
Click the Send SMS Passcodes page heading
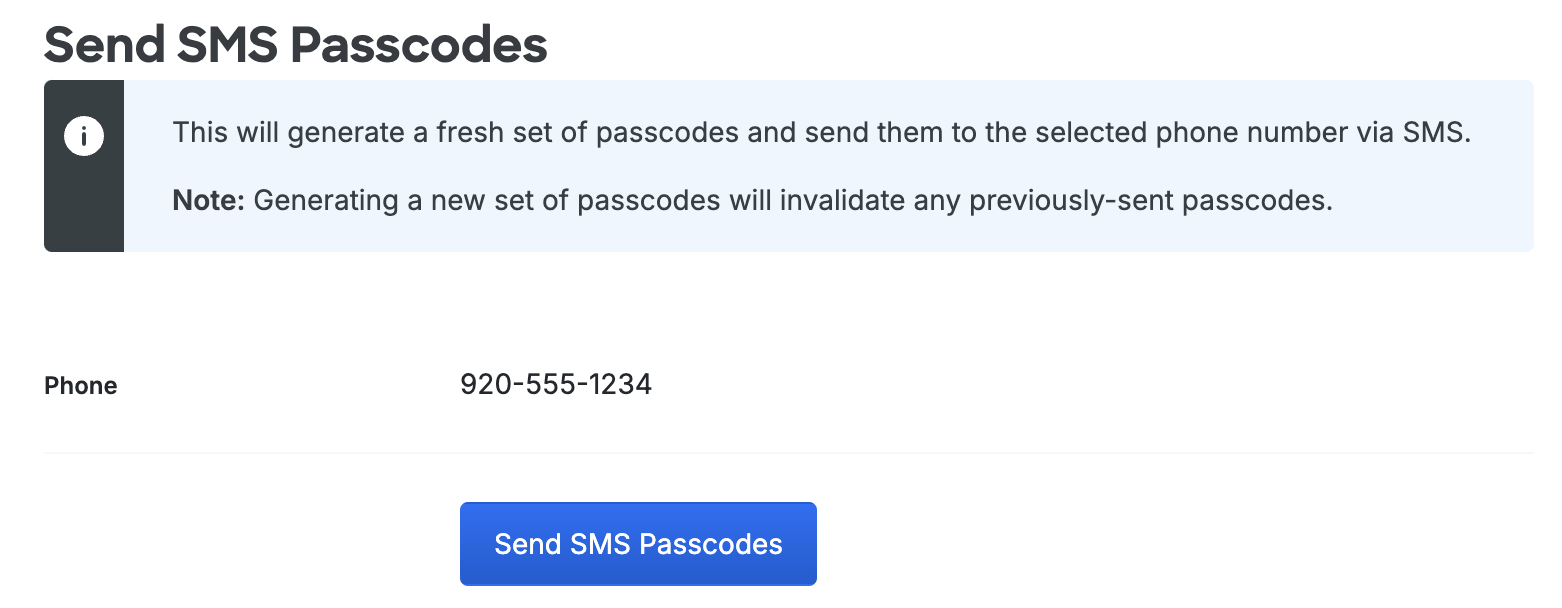tap(295, 44)
